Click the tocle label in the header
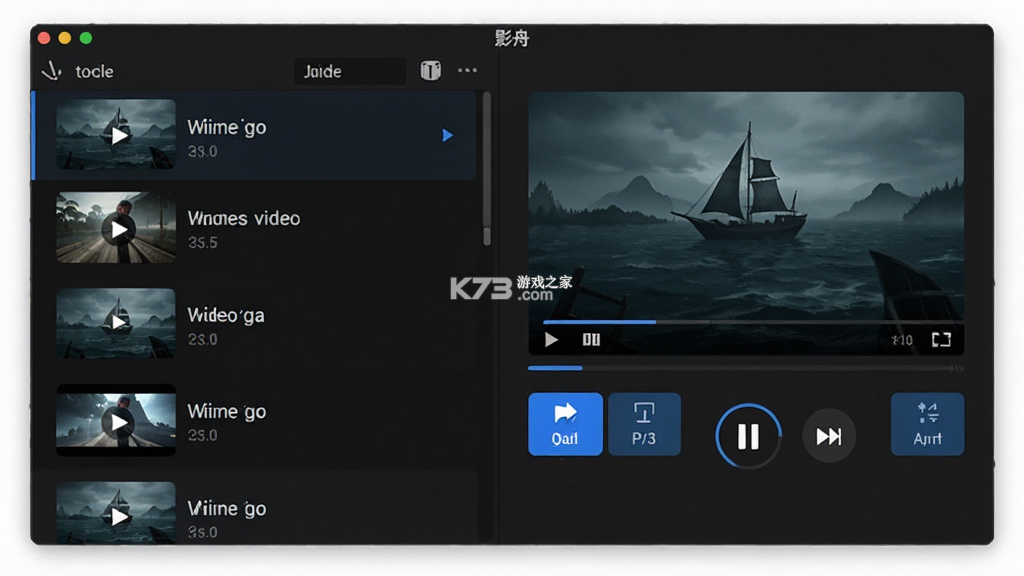The width and height of the screenshot is (1024, 576). tap(94, 71)
